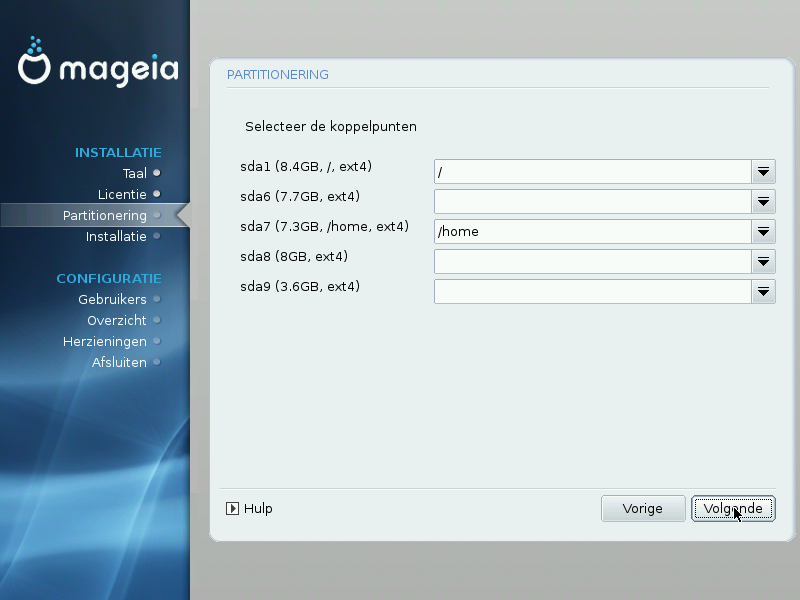Select the Overzicht step in sidebar

pos(117,320)
